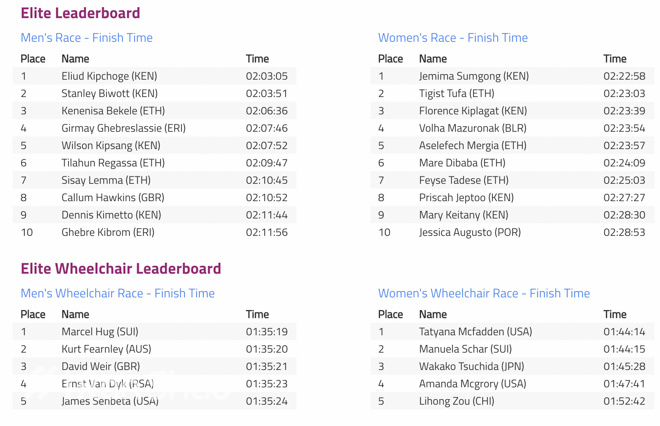Click Jemima Sumgong (KEN) row name
The width and height of the screenshot is (660, 426).
473,76
